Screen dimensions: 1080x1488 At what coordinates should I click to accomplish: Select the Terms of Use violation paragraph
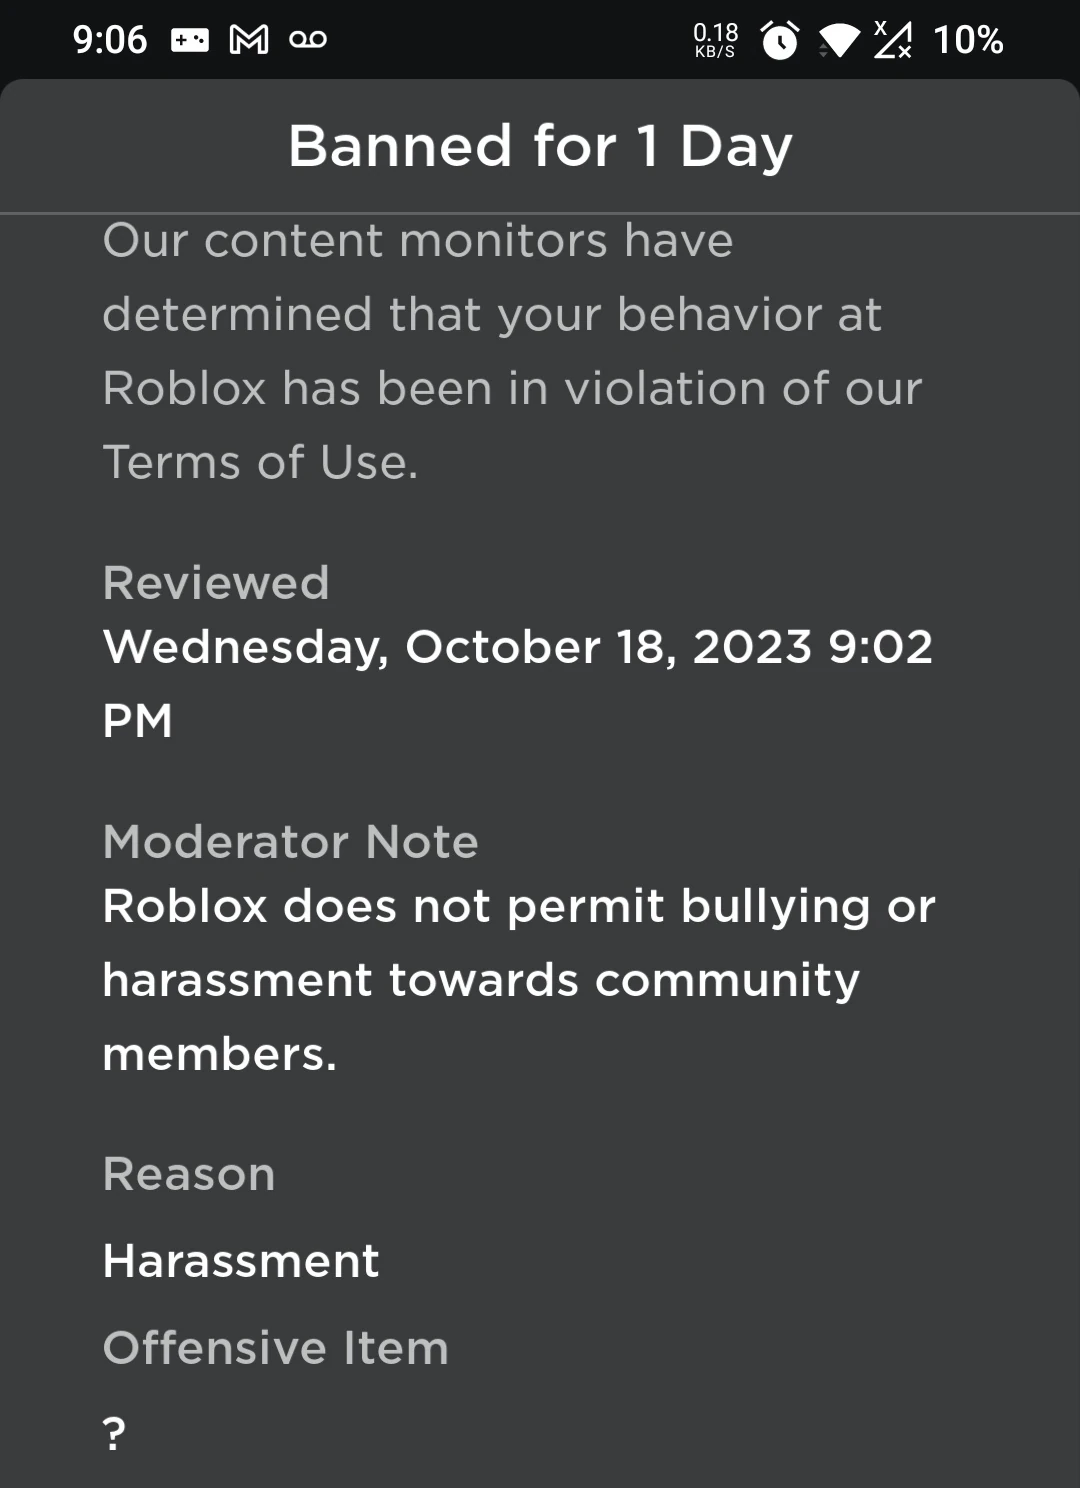512,350
